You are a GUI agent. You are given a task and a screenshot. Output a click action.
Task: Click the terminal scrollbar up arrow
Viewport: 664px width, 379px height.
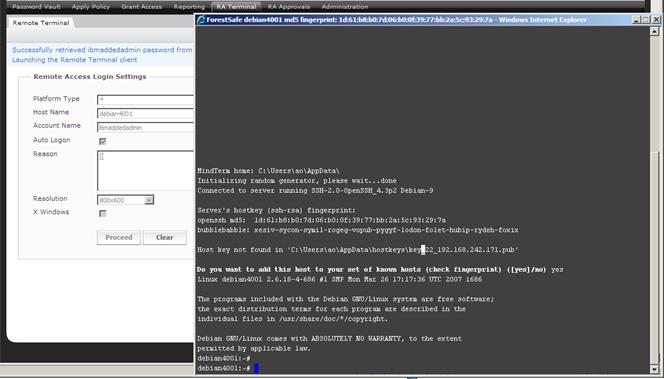click(x=654, y=31)
